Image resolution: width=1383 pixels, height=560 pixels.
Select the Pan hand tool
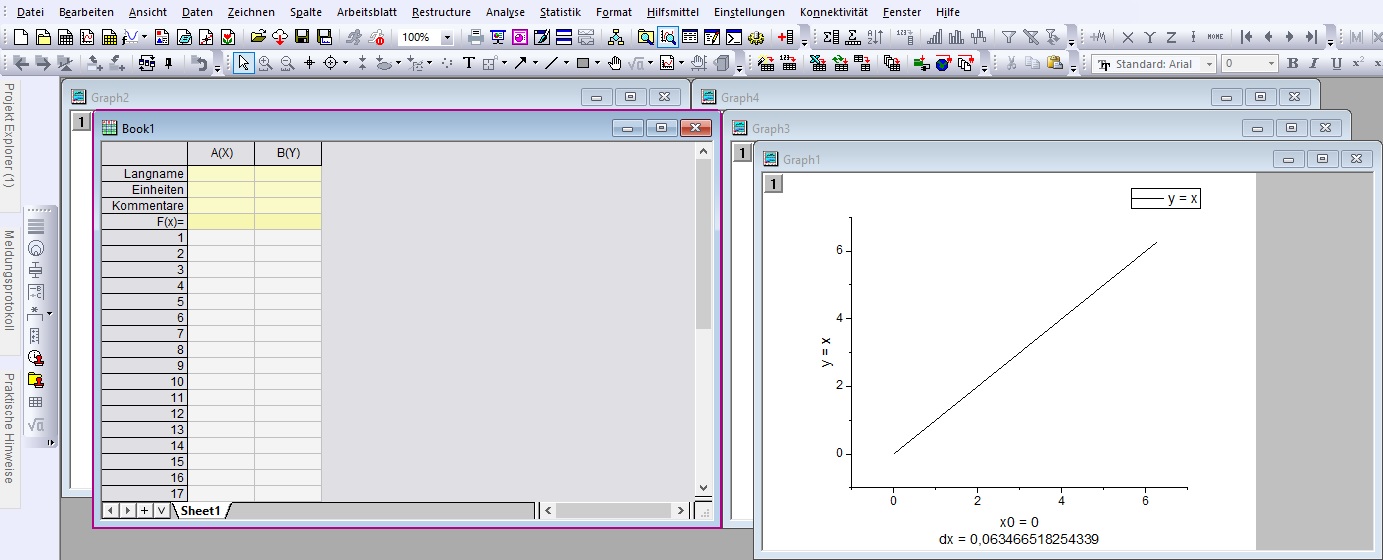(x=614, y=63)
